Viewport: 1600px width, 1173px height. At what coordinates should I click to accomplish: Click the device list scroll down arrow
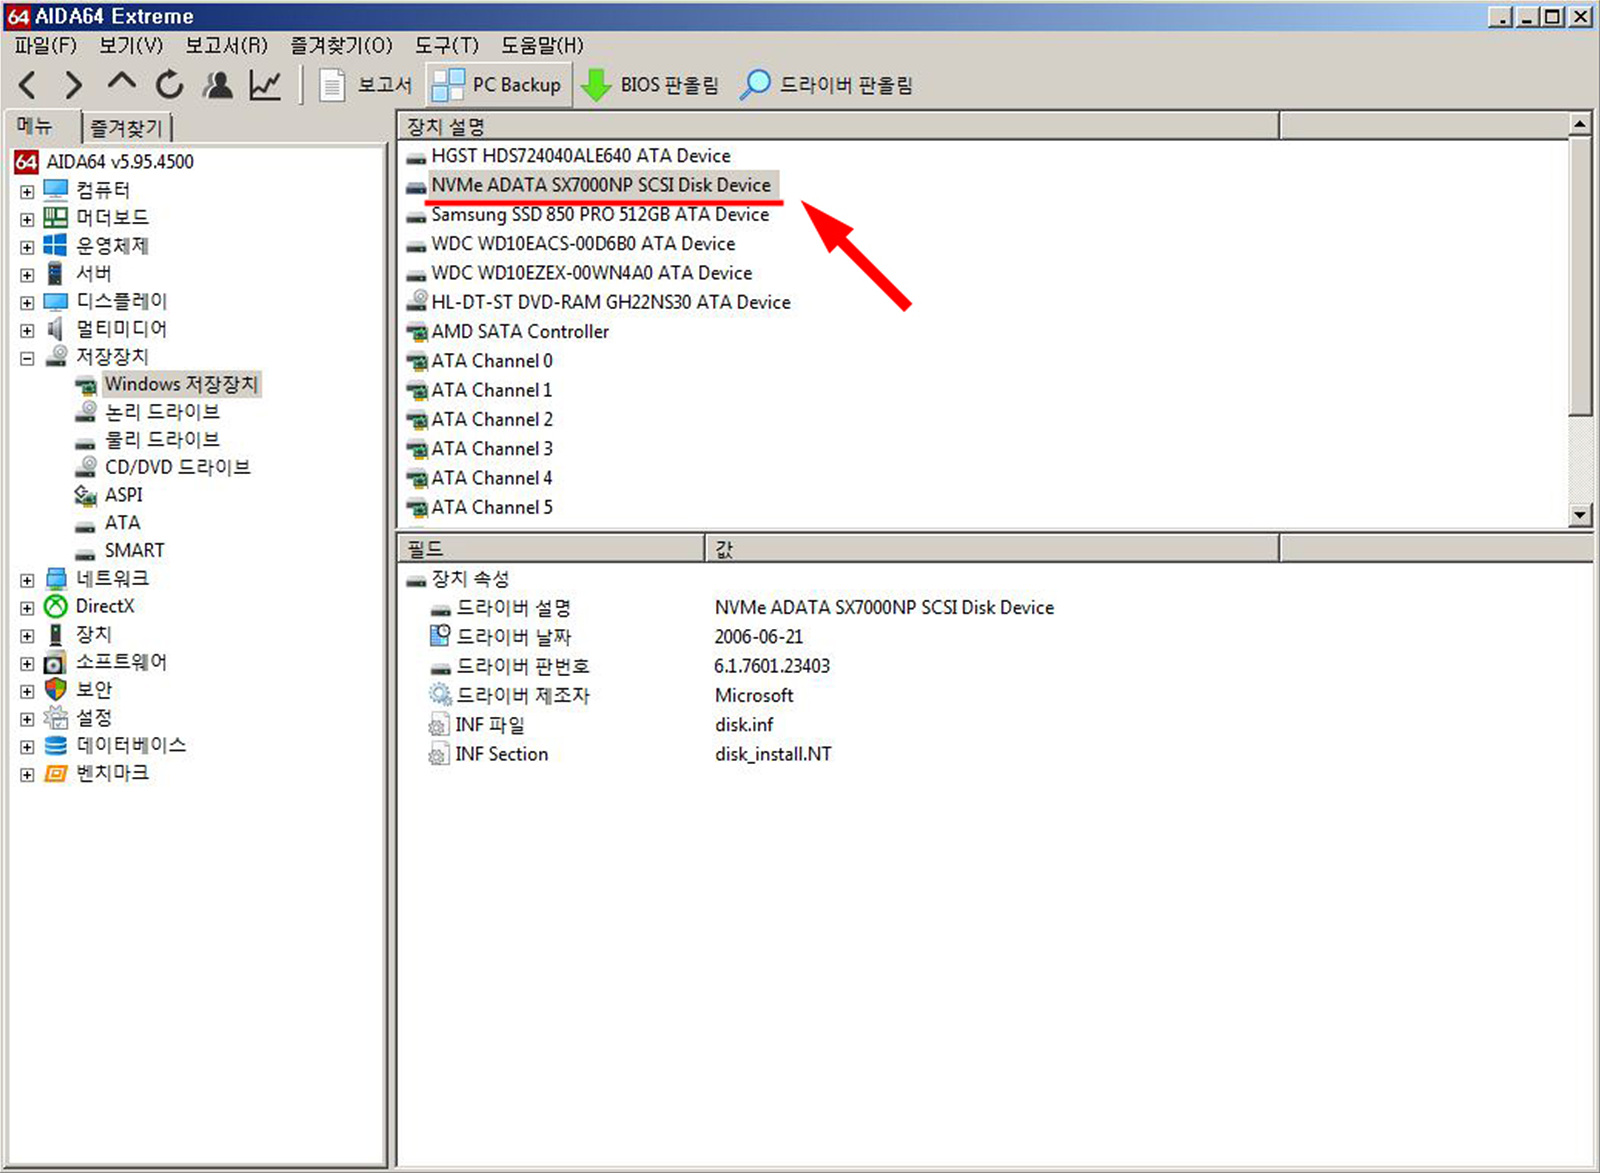tap(1580, 515)
